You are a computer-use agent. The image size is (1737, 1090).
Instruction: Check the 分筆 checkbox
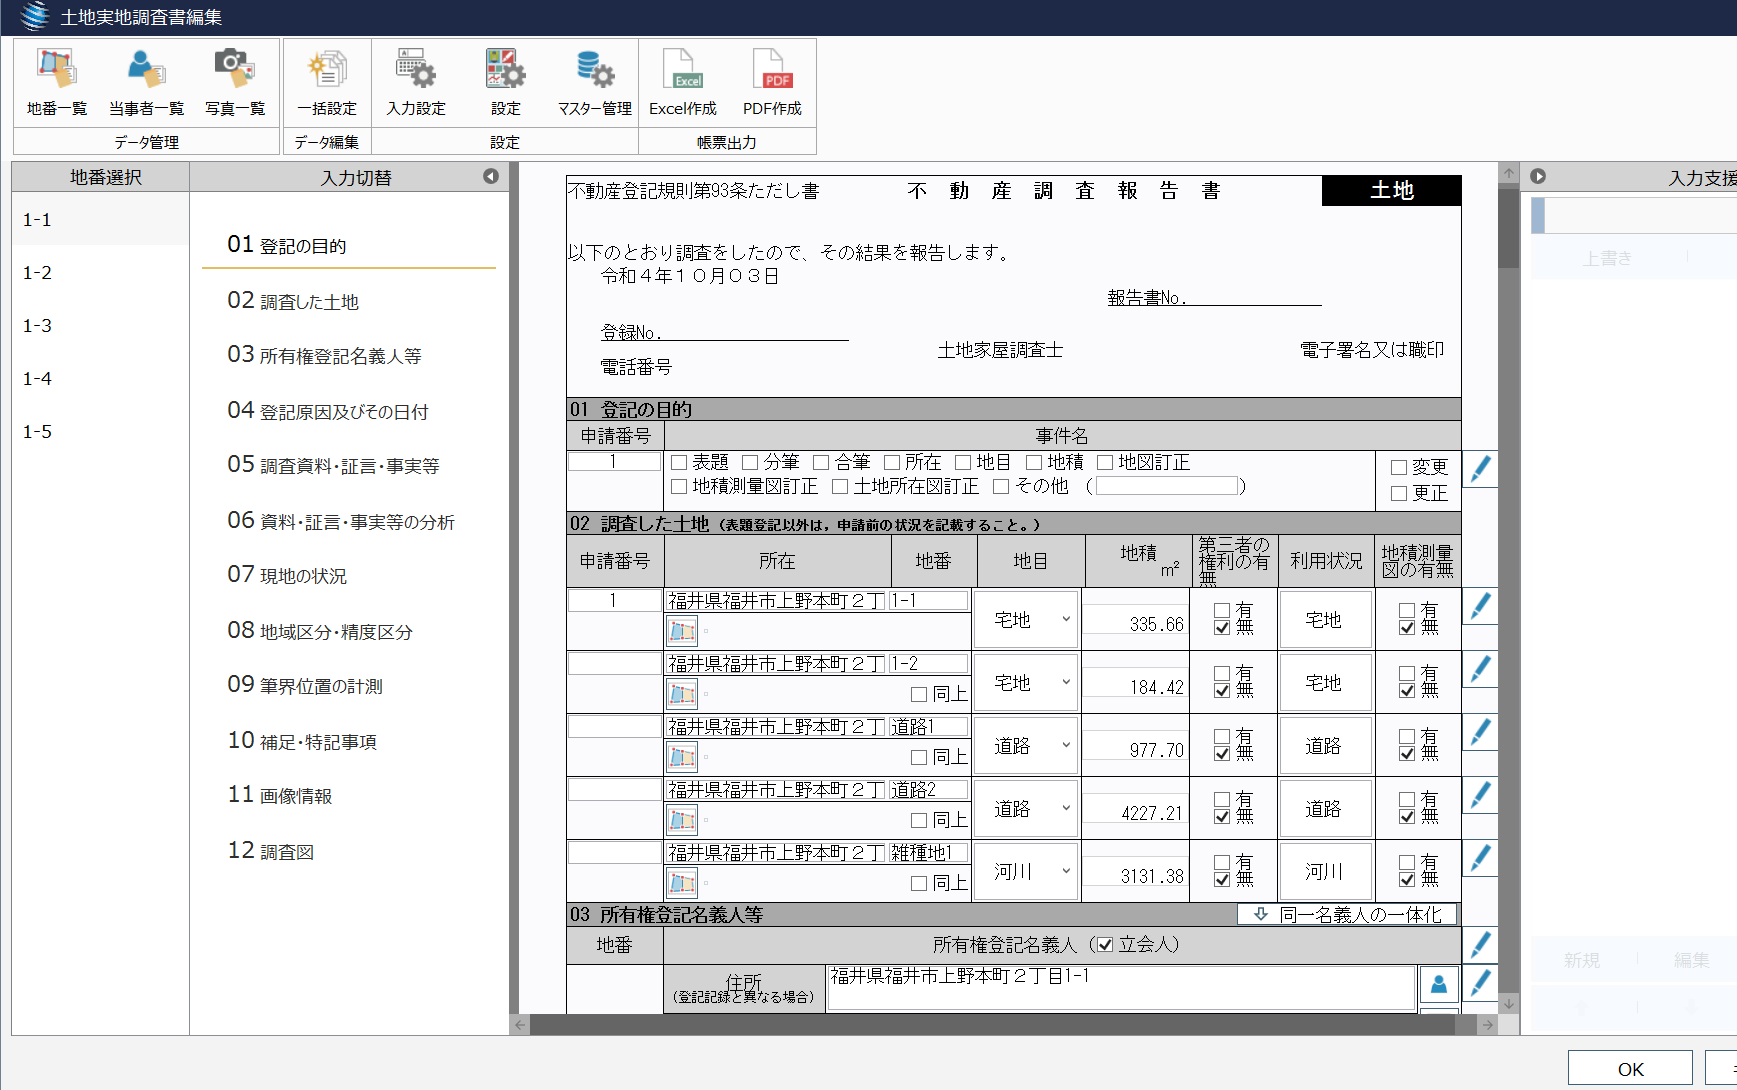[750, 462]
